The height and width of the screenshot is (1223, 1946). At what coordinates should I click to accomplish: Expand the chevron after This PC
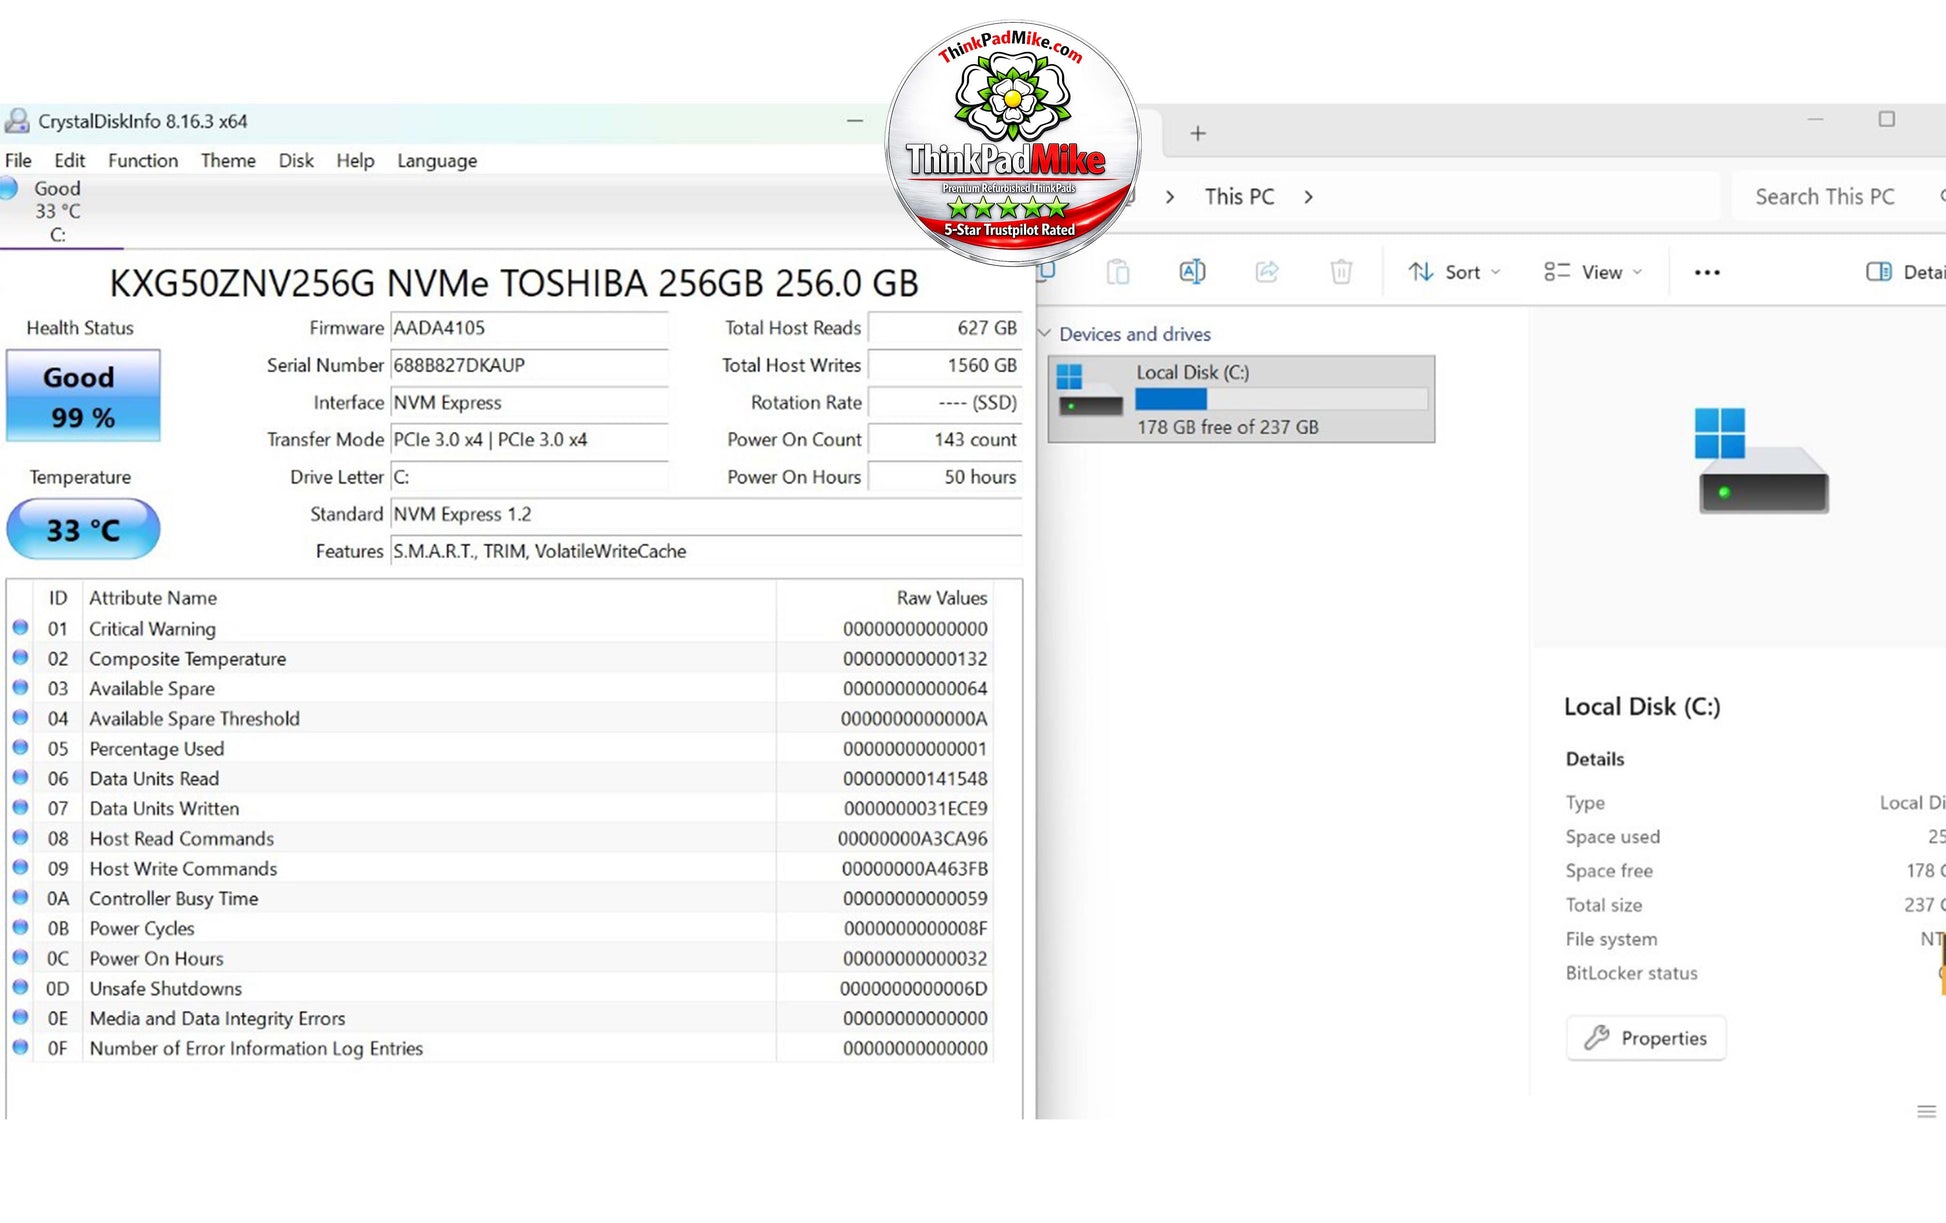1308,197
